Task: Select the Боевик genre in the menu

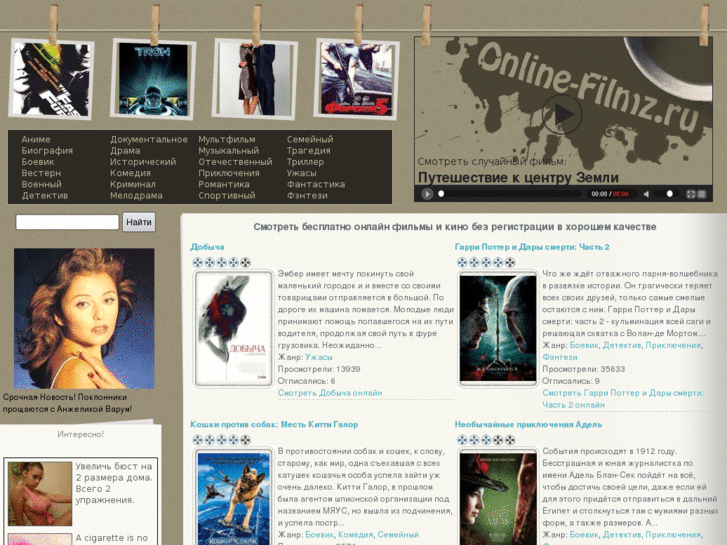Action: (38, 162)
